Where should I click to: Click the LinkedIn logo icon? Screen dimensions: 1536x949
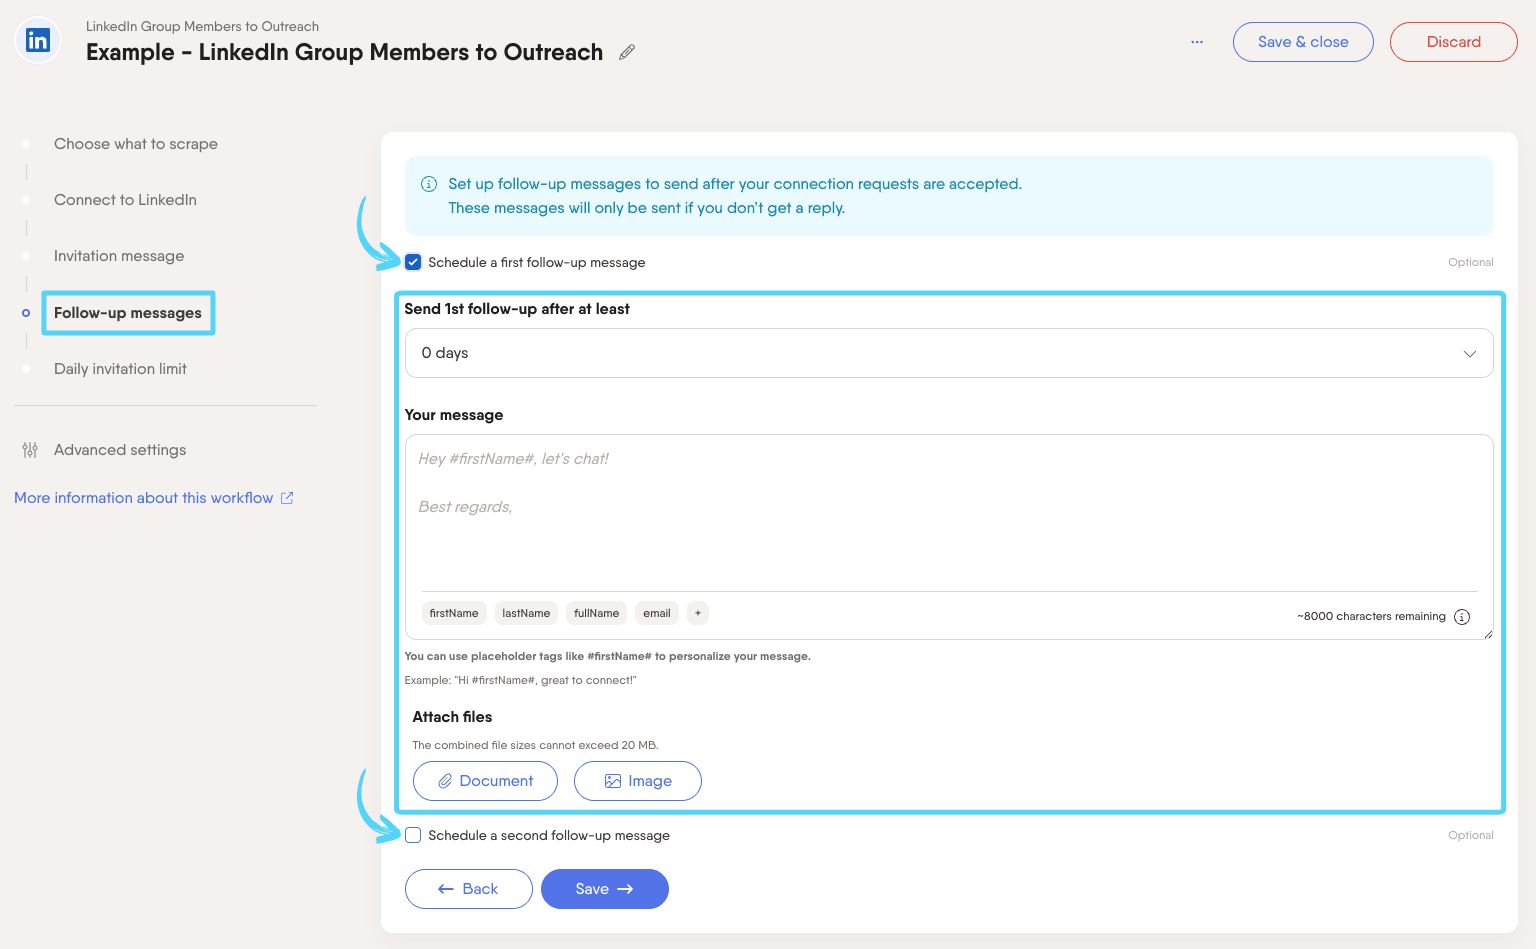pyautogui.click(x=38, y=41)
